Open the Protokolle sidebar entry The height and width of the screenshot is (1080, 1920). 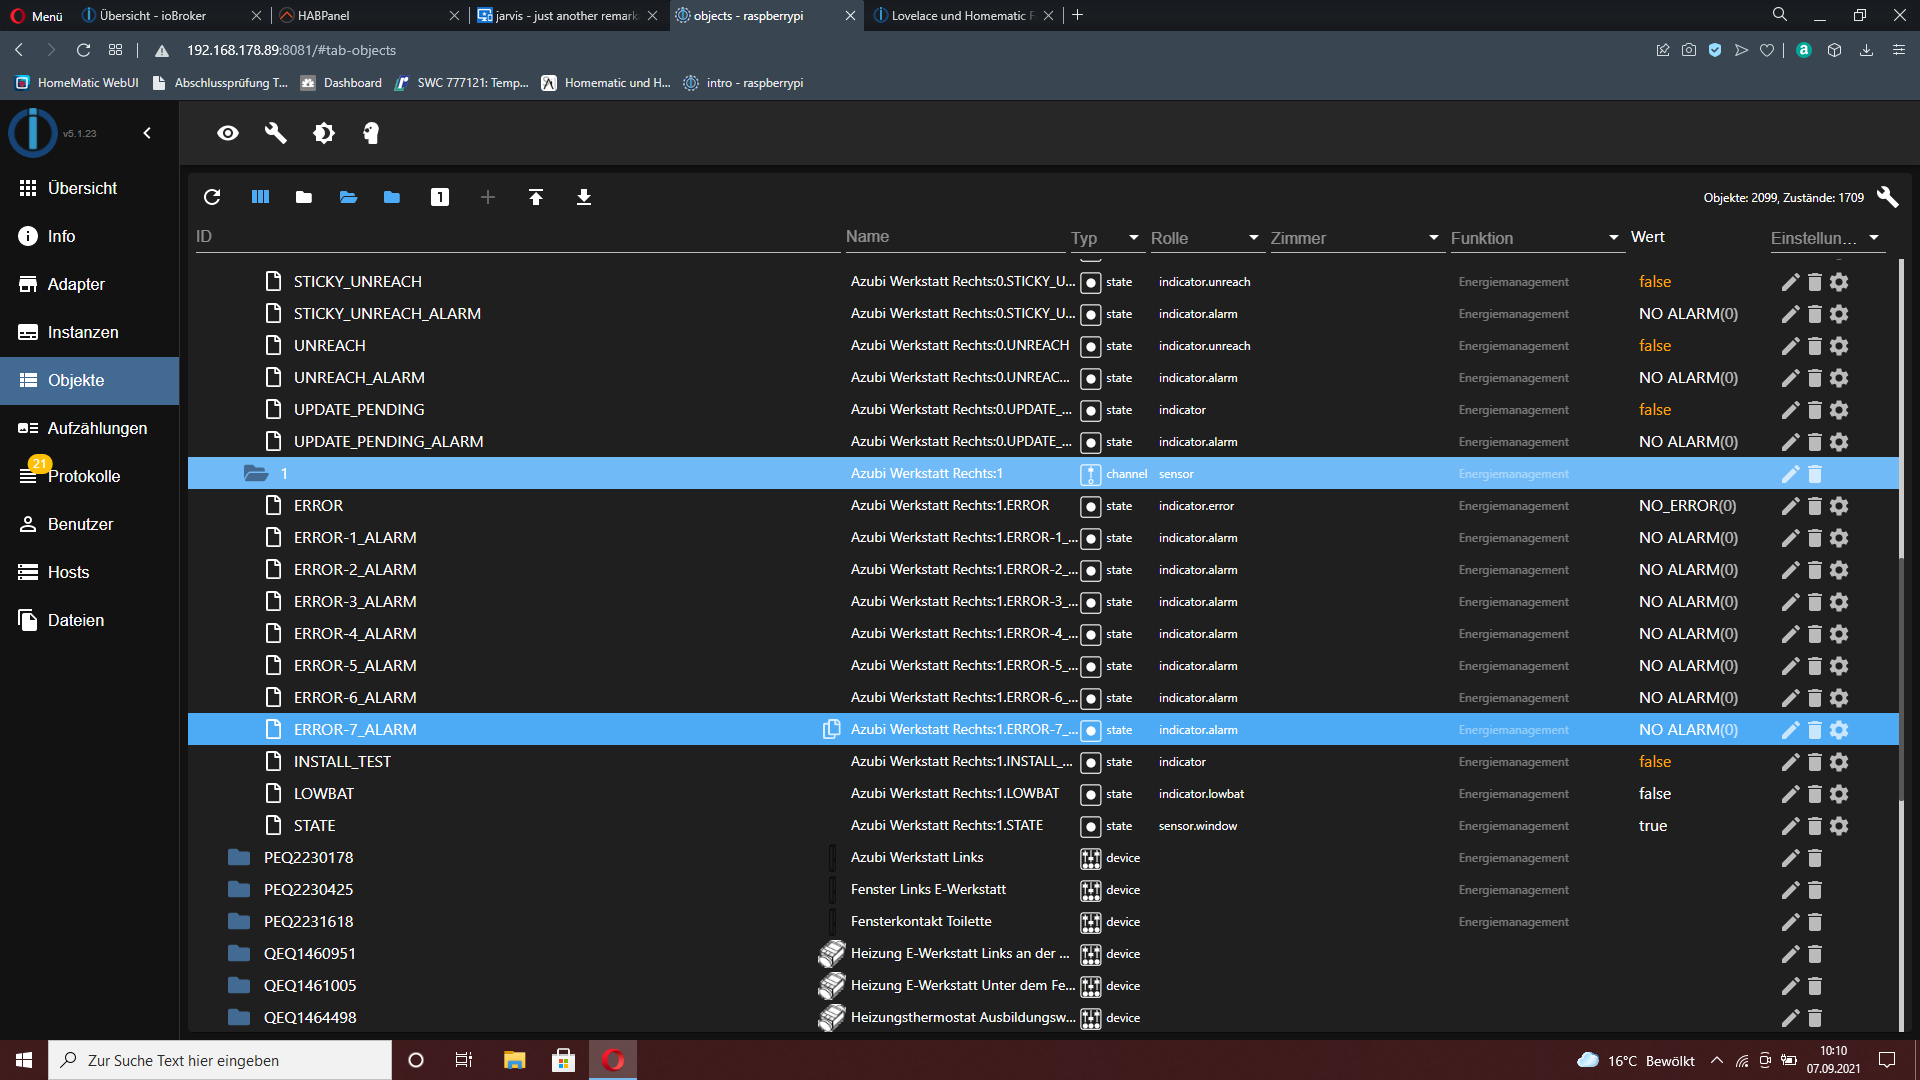[83, 476]
